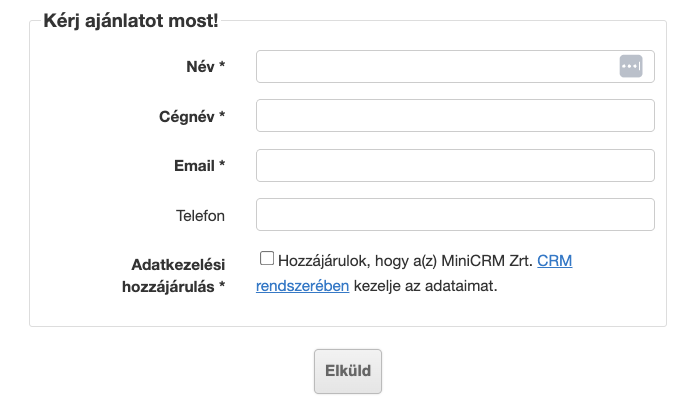Click the 'Telefon' field label

[x=200, y=215]
